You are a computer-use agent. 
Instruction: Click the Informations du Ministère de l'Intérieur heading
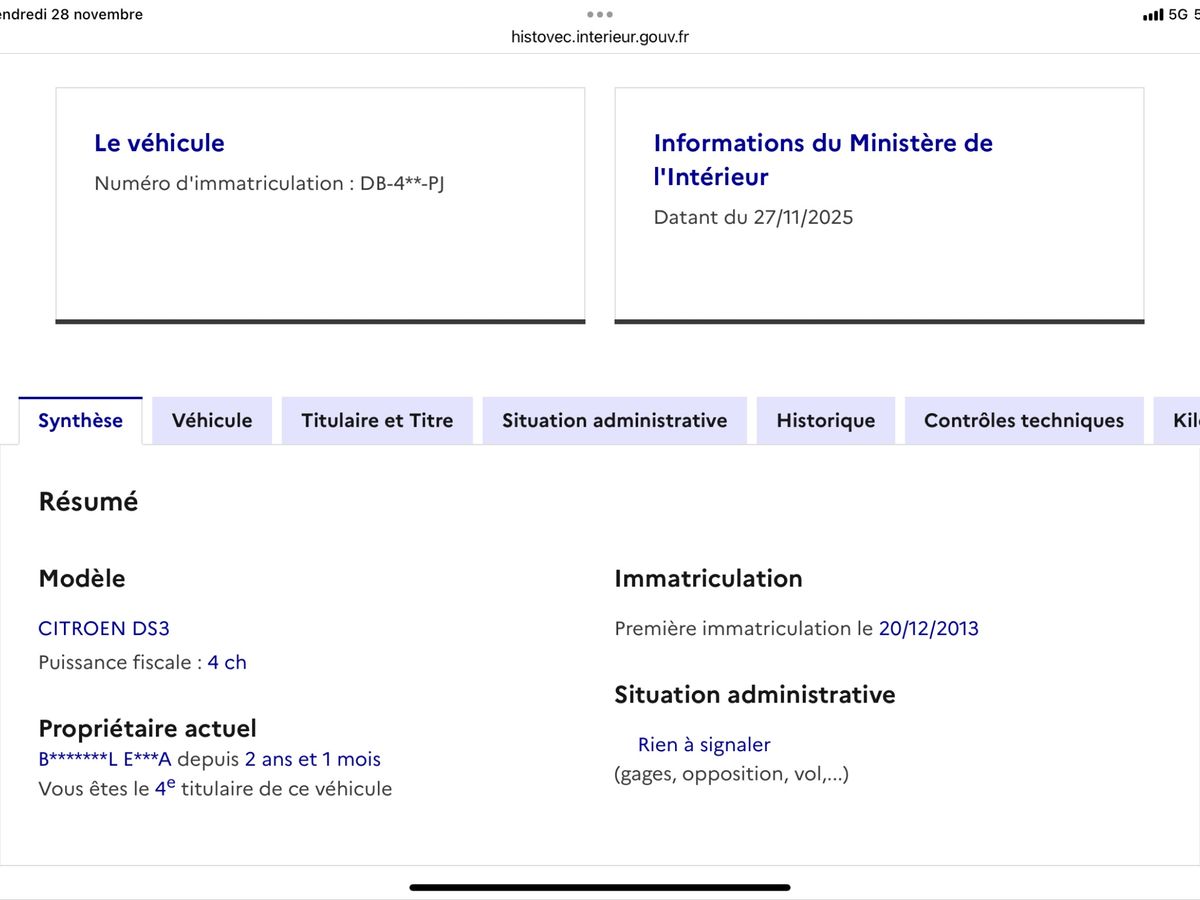(823, 159)
